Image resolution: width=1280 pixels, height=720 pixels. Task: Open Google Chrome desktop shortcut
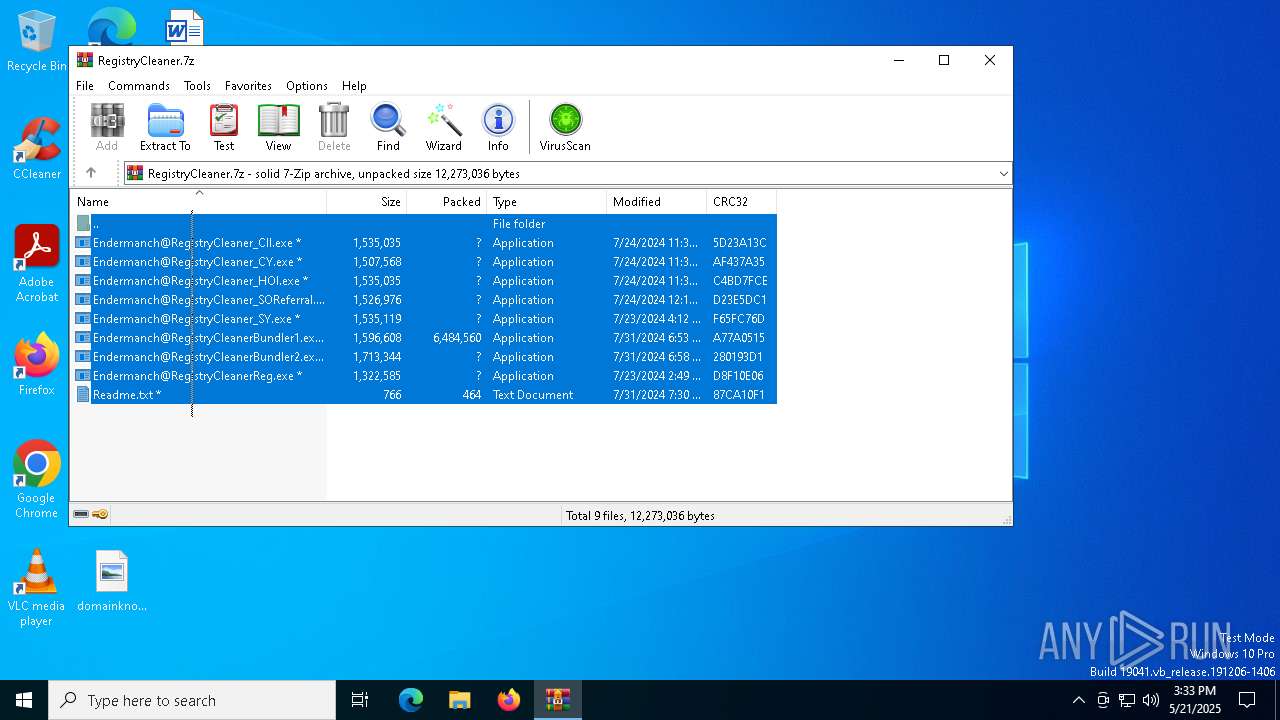(x=37, y=480)
